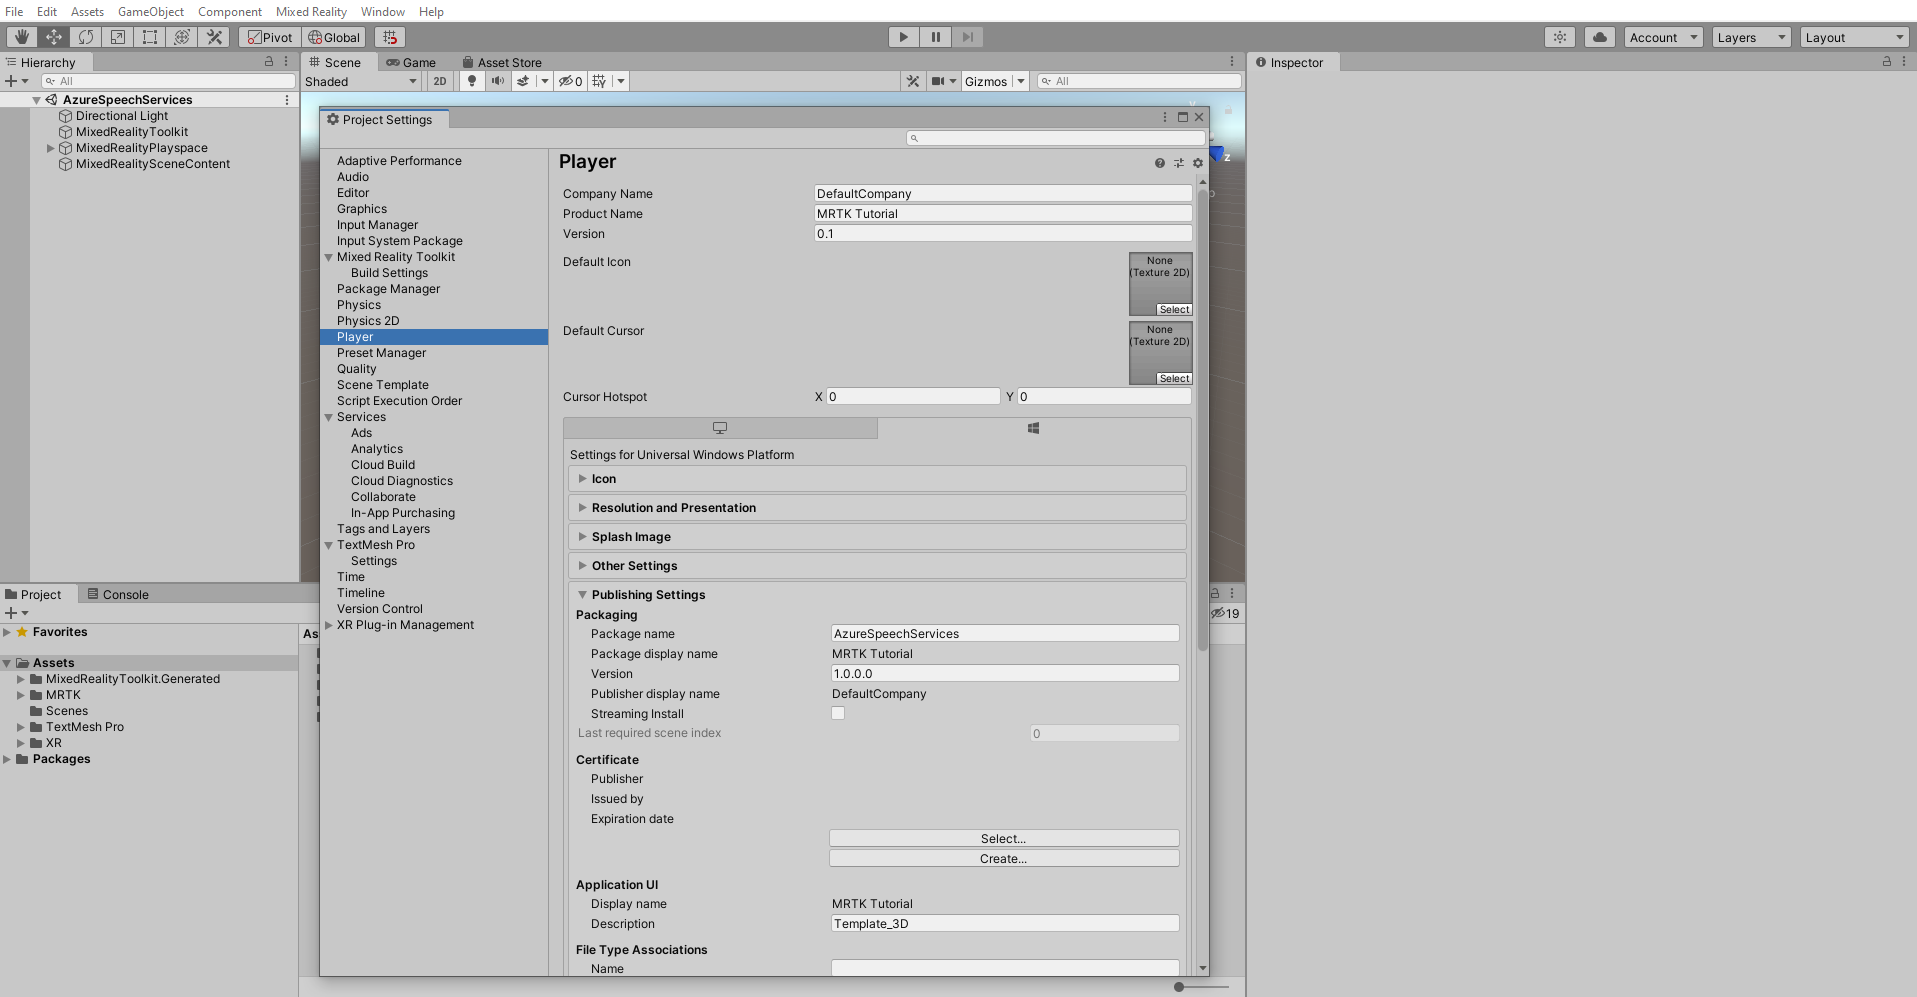Open Inspector panel options menu
1917x997 pixels.
[x=1903, y=62]
